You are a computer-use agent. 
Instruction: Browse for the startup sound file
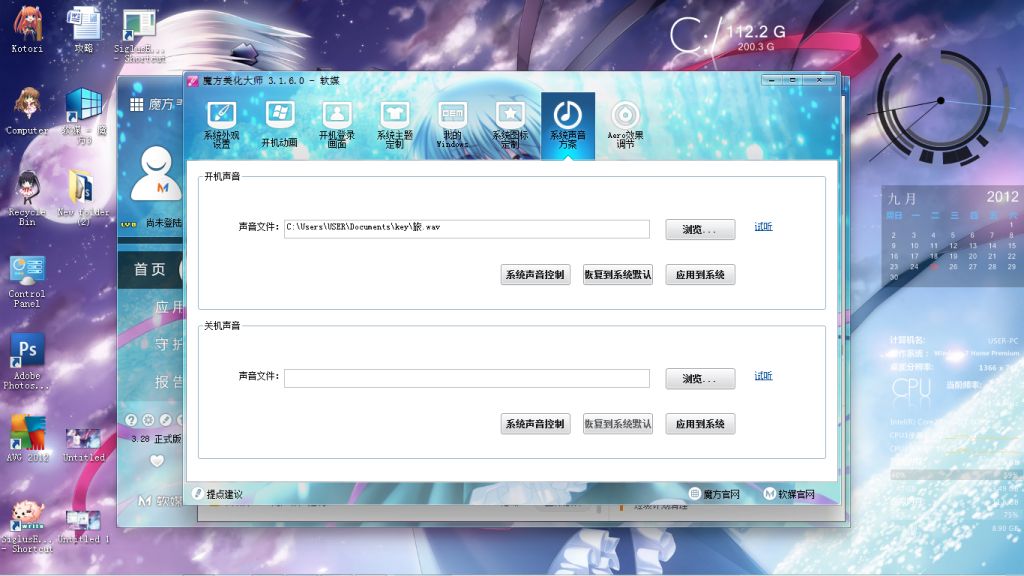click(x=700, y=229)
